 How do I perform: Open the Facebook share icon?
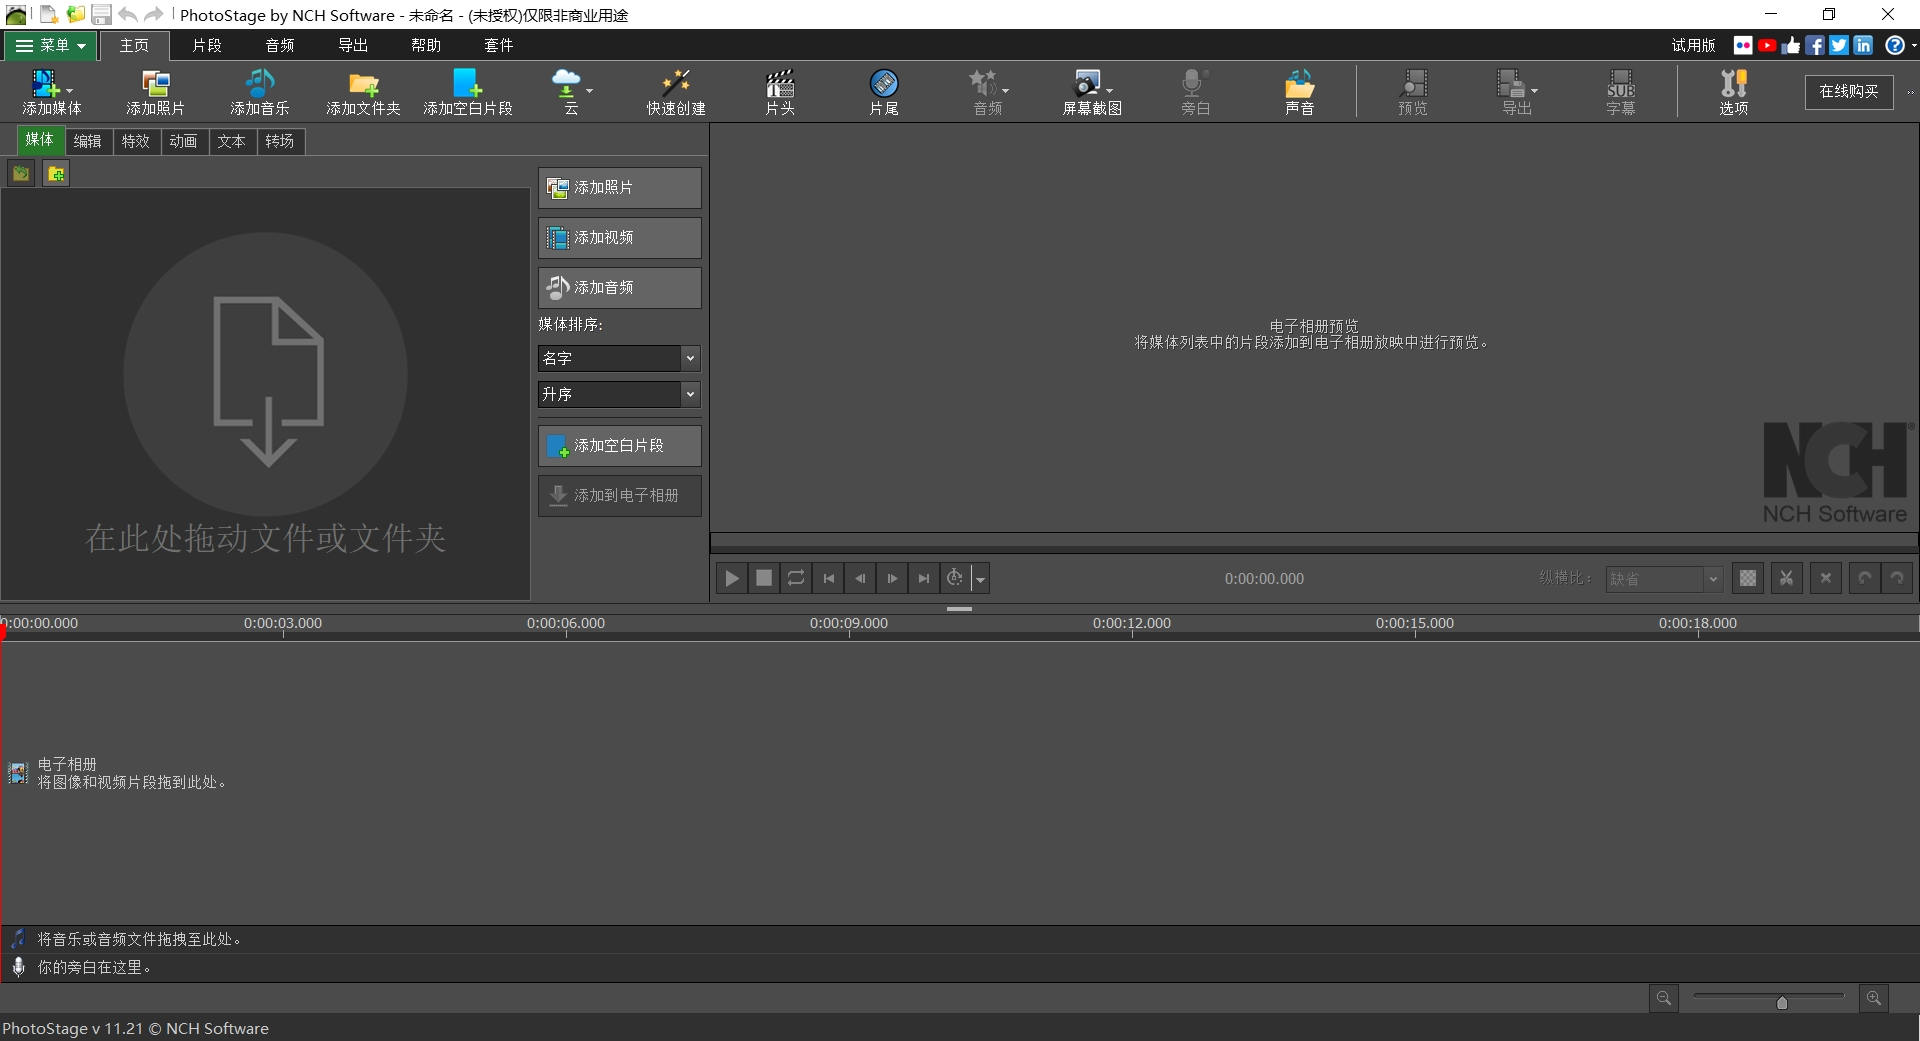click(x=1815, y=45)
